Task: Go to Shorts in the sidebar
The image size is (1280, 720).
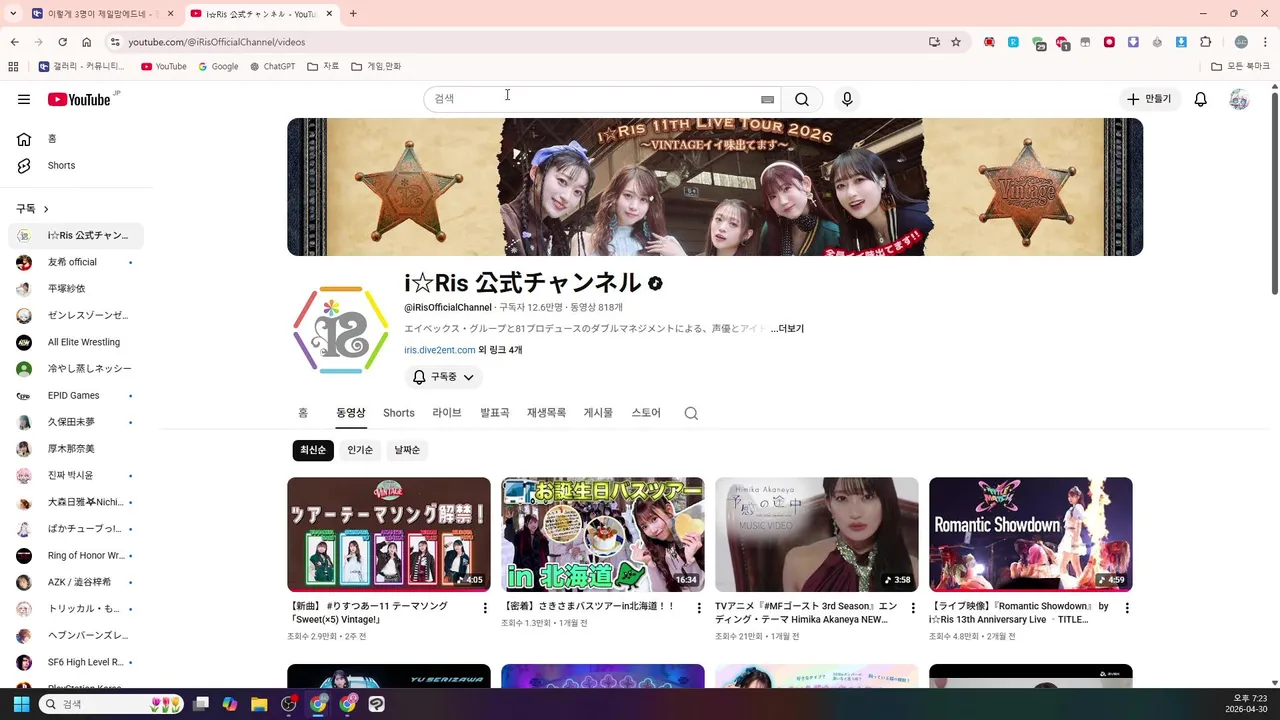Action: tap(76, 165)
